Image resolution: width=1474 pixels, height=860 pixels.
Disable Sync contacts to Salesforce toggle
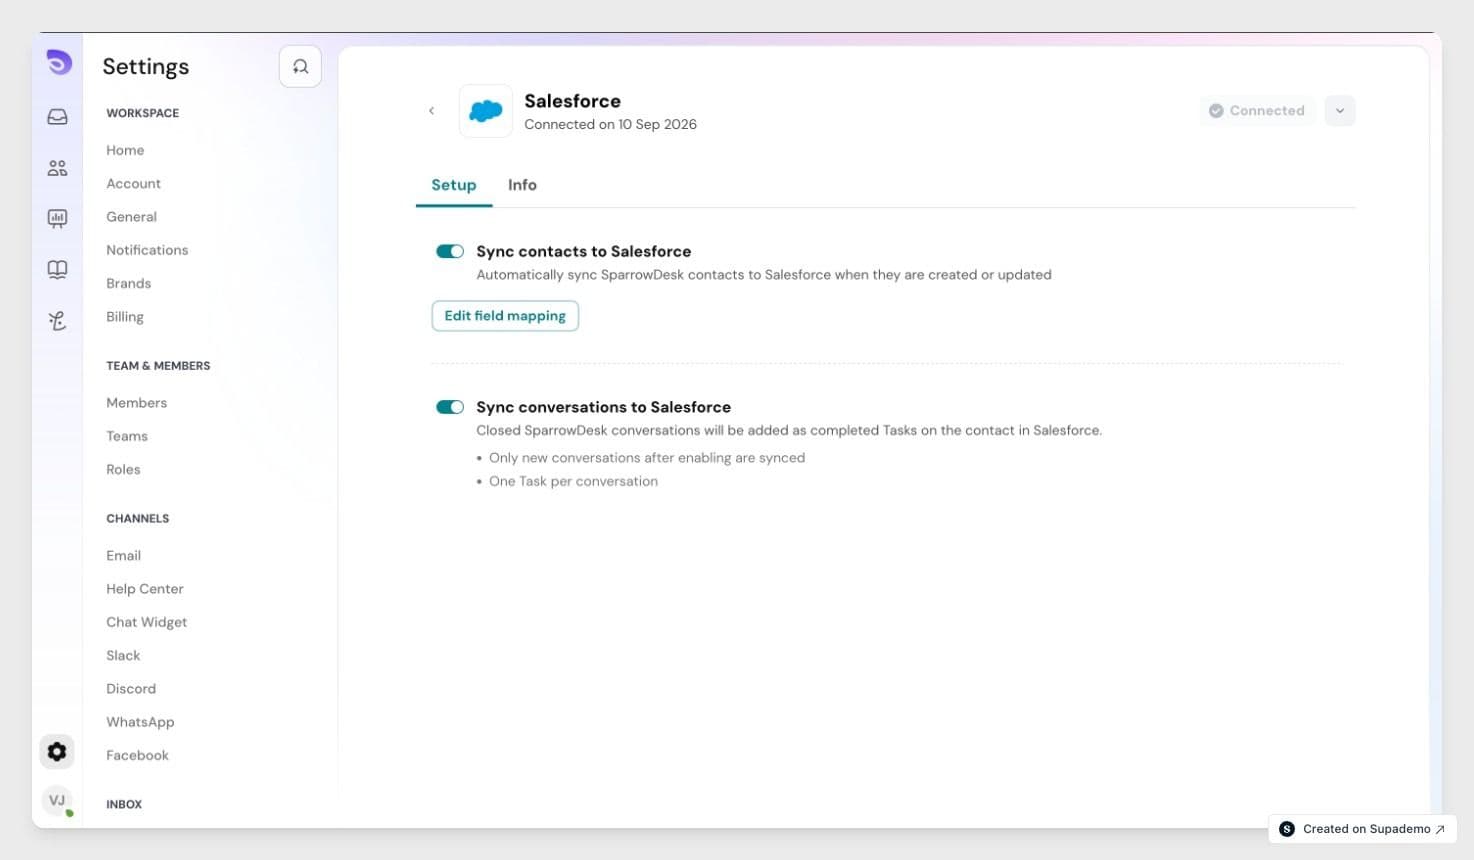tap(450, 252)
